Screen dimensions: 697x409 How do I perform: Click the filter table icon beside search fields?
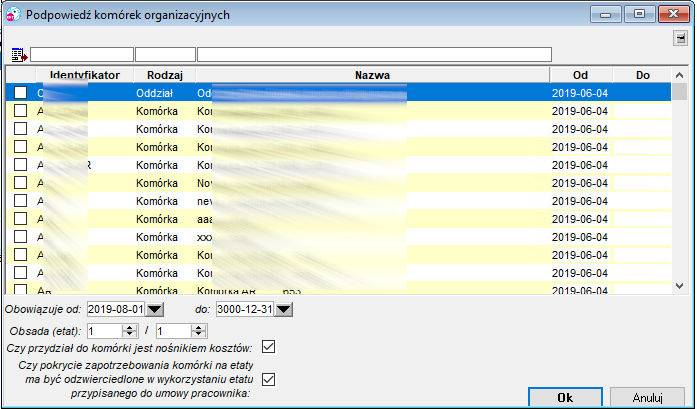[x=19, y=55]
